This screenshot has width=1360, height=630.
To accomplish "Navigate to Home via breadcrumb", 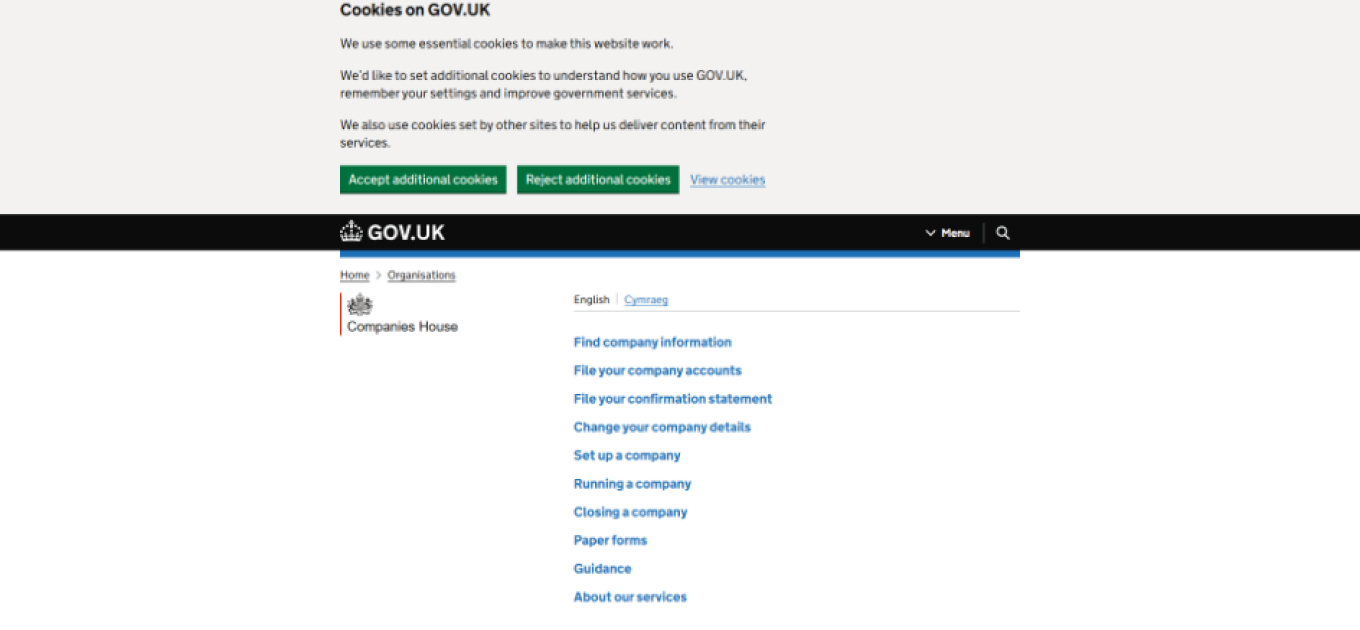I will pos(354,275).
